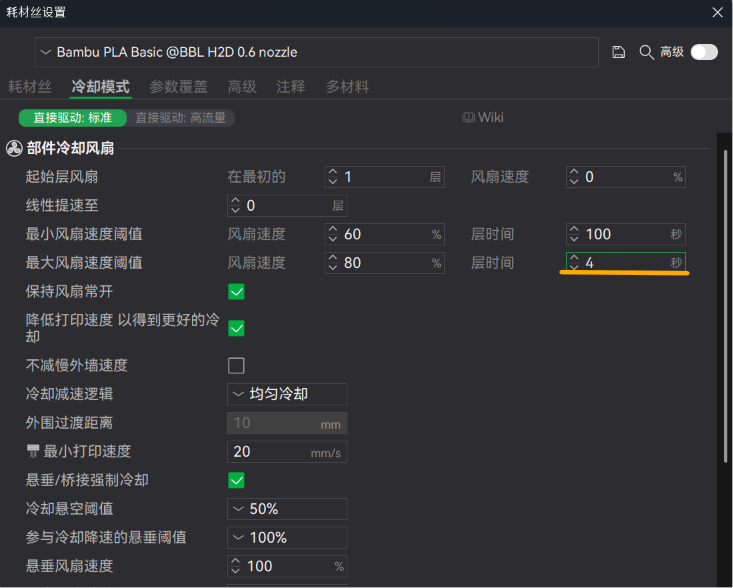The height and width of the screenshot is (588, 733).
Task: Open the 冷却减速逻辑 dropdown showing 均匀冷却
Action: 287,394
